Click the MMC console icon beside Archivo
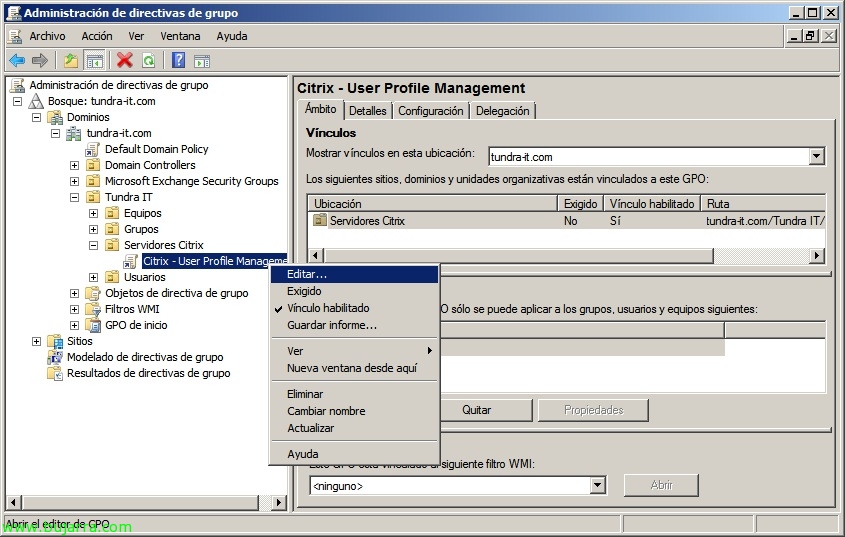The height and width of the screenshot is (537, 845). pyautogui.click(x=15, y=36)
